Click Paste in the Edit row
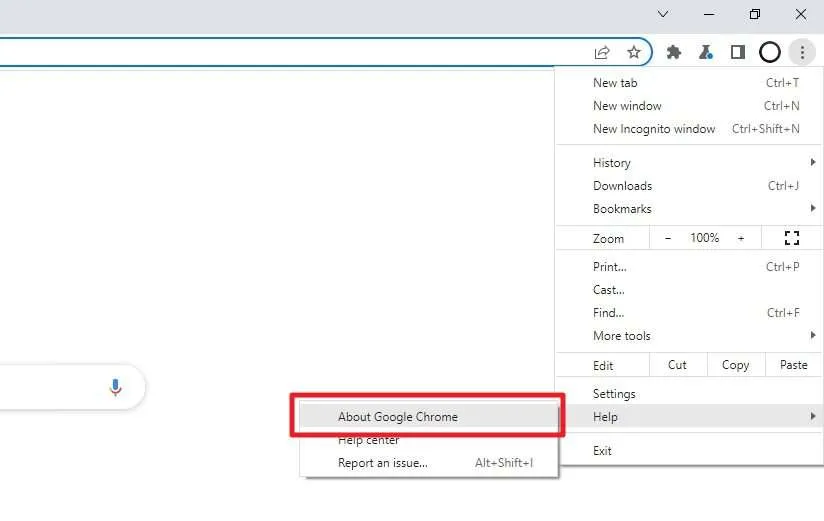The height and width of the screenshot is (521, 824). point(794,365)
